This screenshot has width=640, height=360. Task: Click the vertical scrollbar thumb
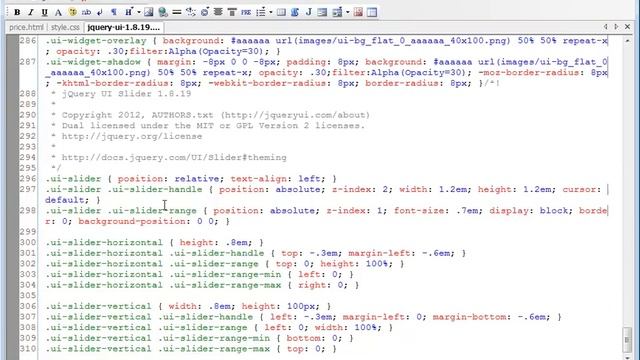pyautogui.click(x=627, y=340)
